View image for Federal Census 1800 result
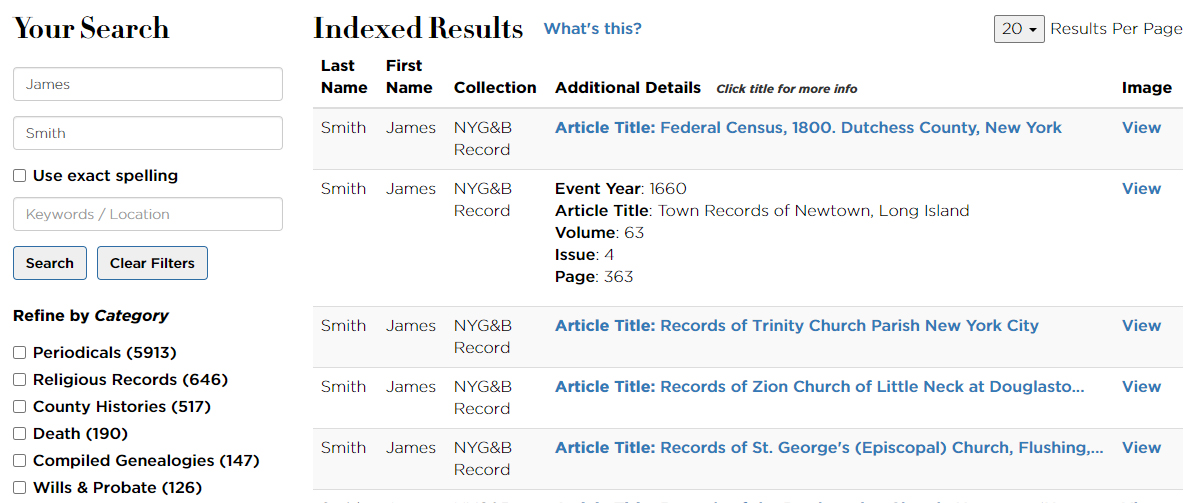Viewport: 1200px width, 503px height. 1141,128
